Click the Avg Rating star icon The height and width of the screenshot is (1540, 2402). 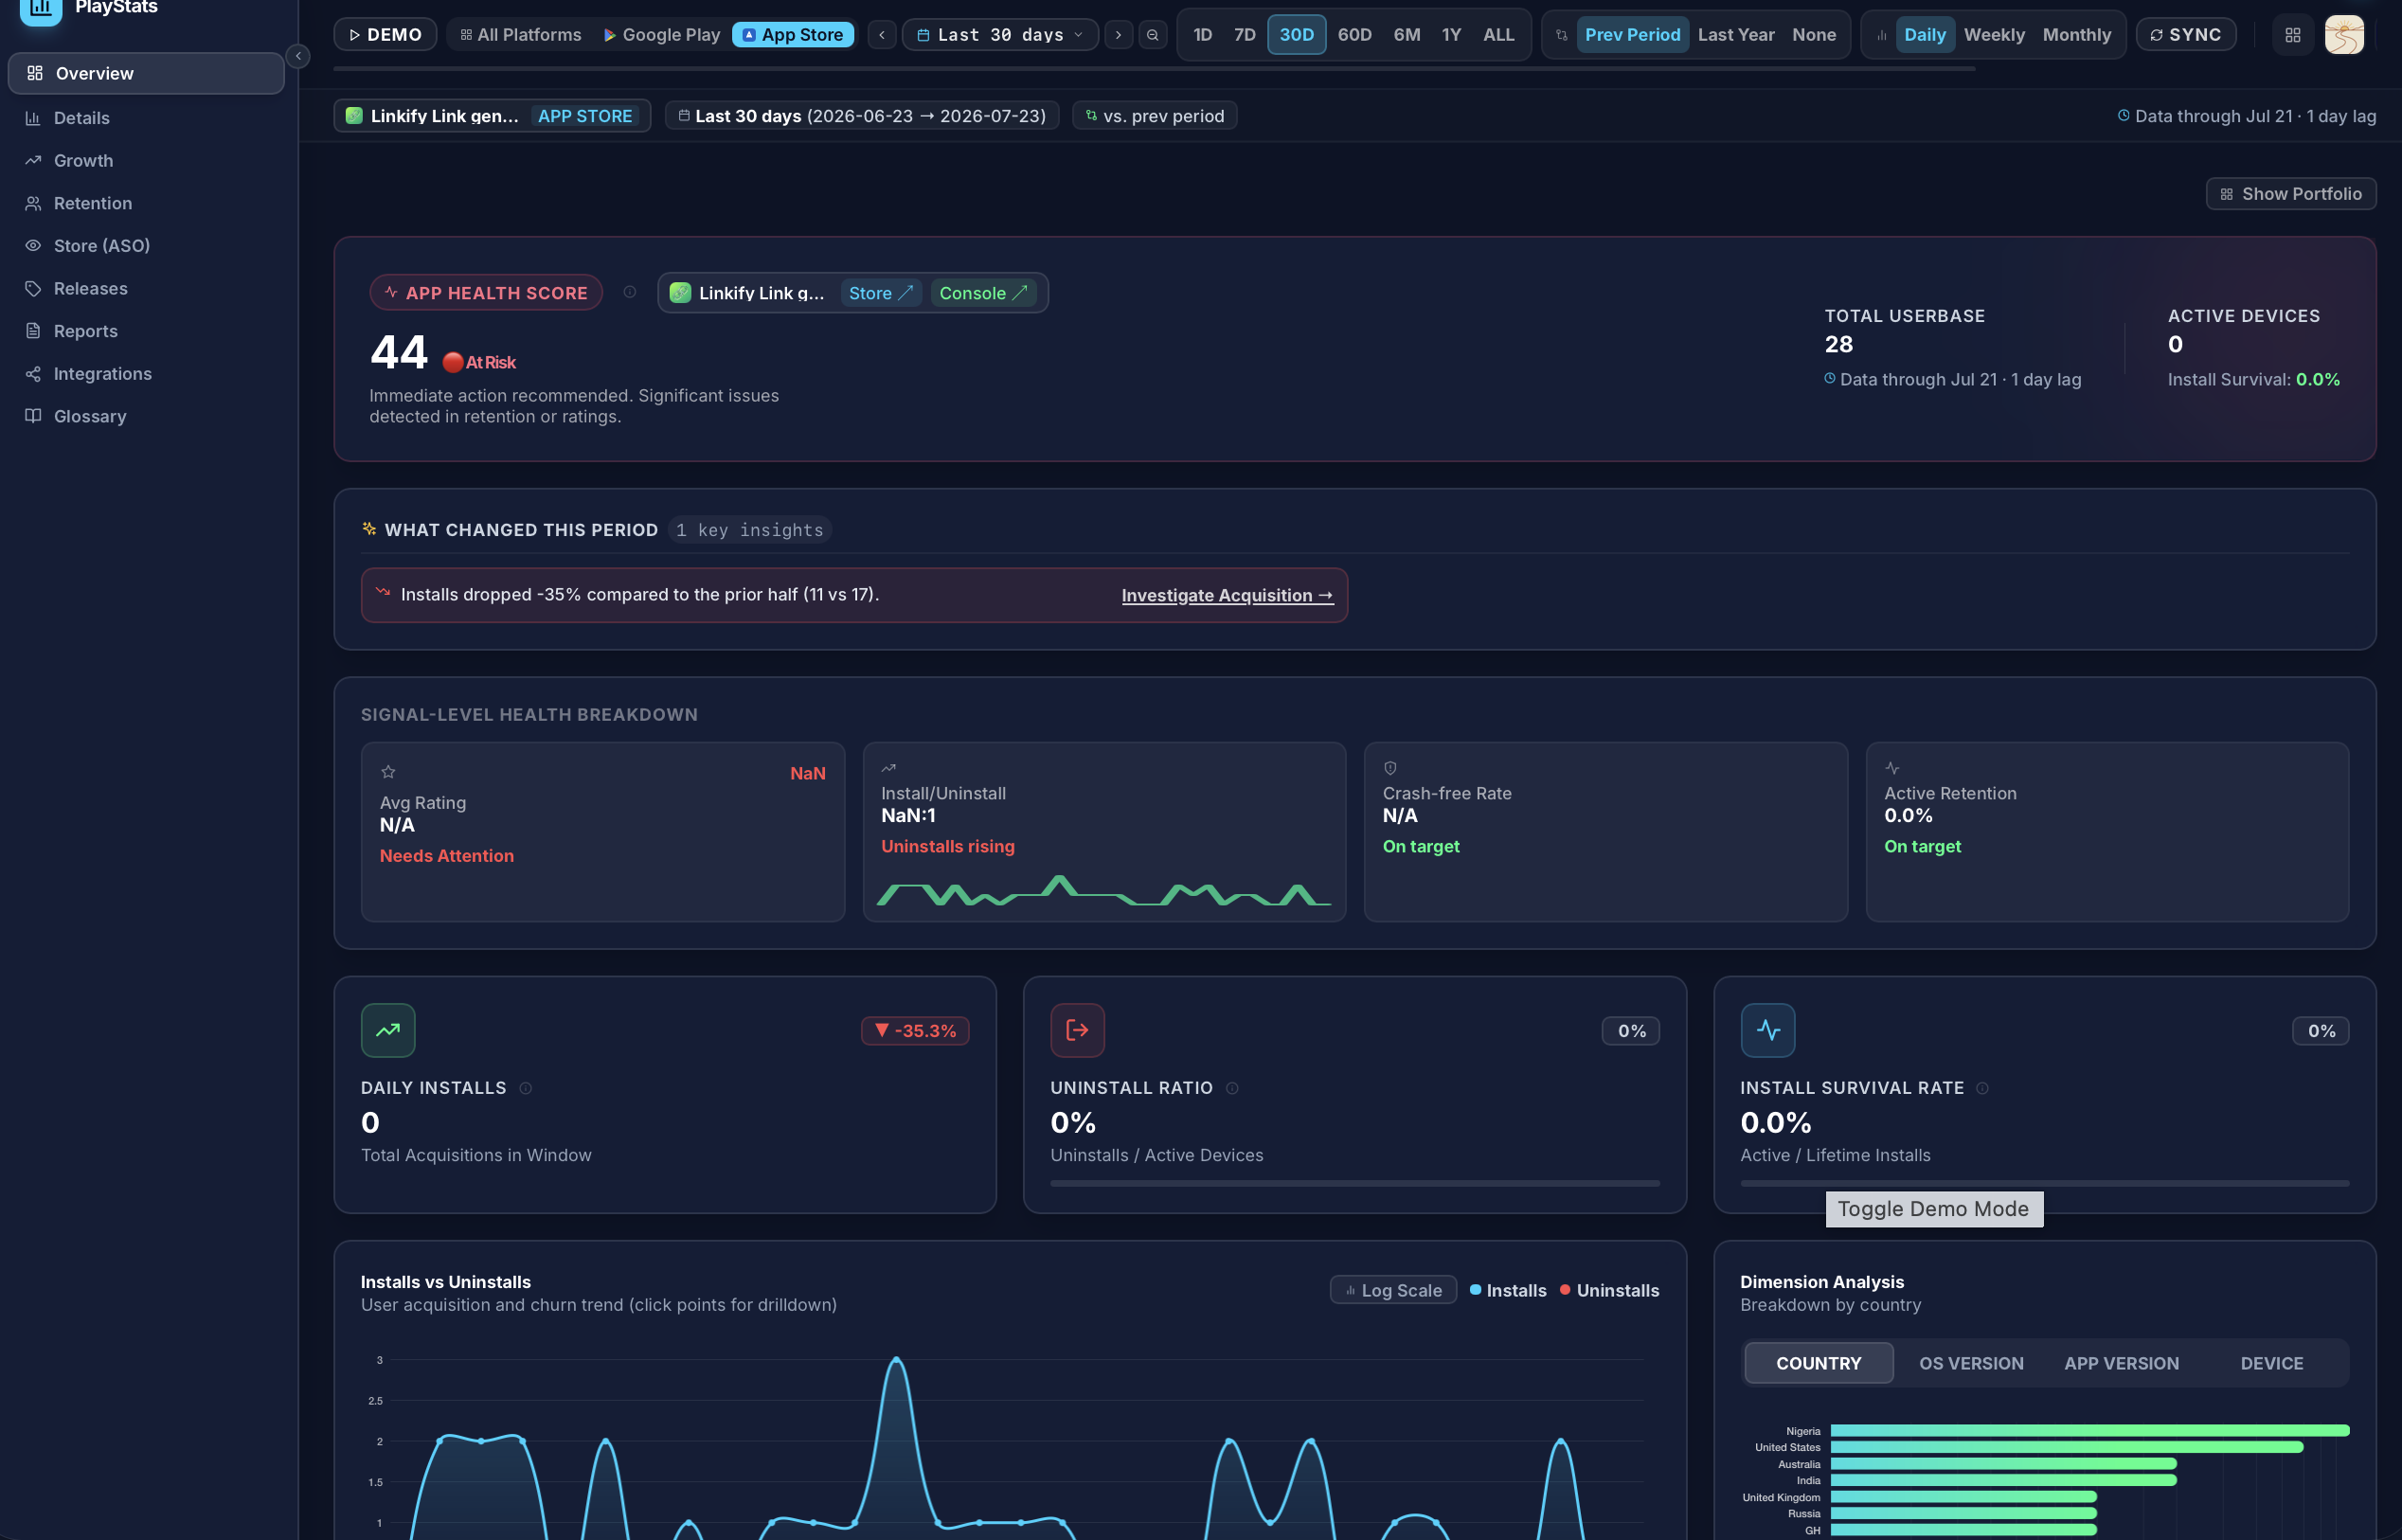[388, 772]
